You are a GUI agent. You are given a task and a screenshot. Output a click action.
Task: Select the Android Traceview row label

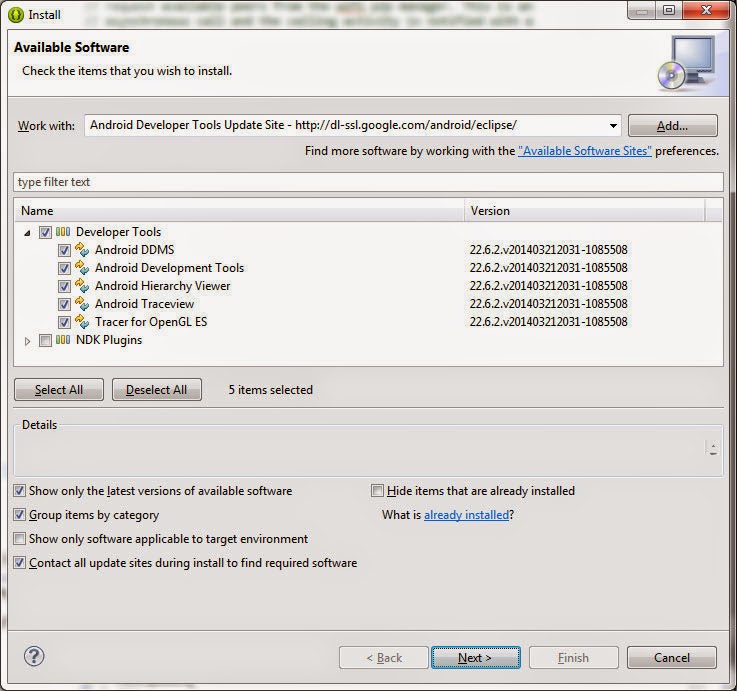click(144, 304)
